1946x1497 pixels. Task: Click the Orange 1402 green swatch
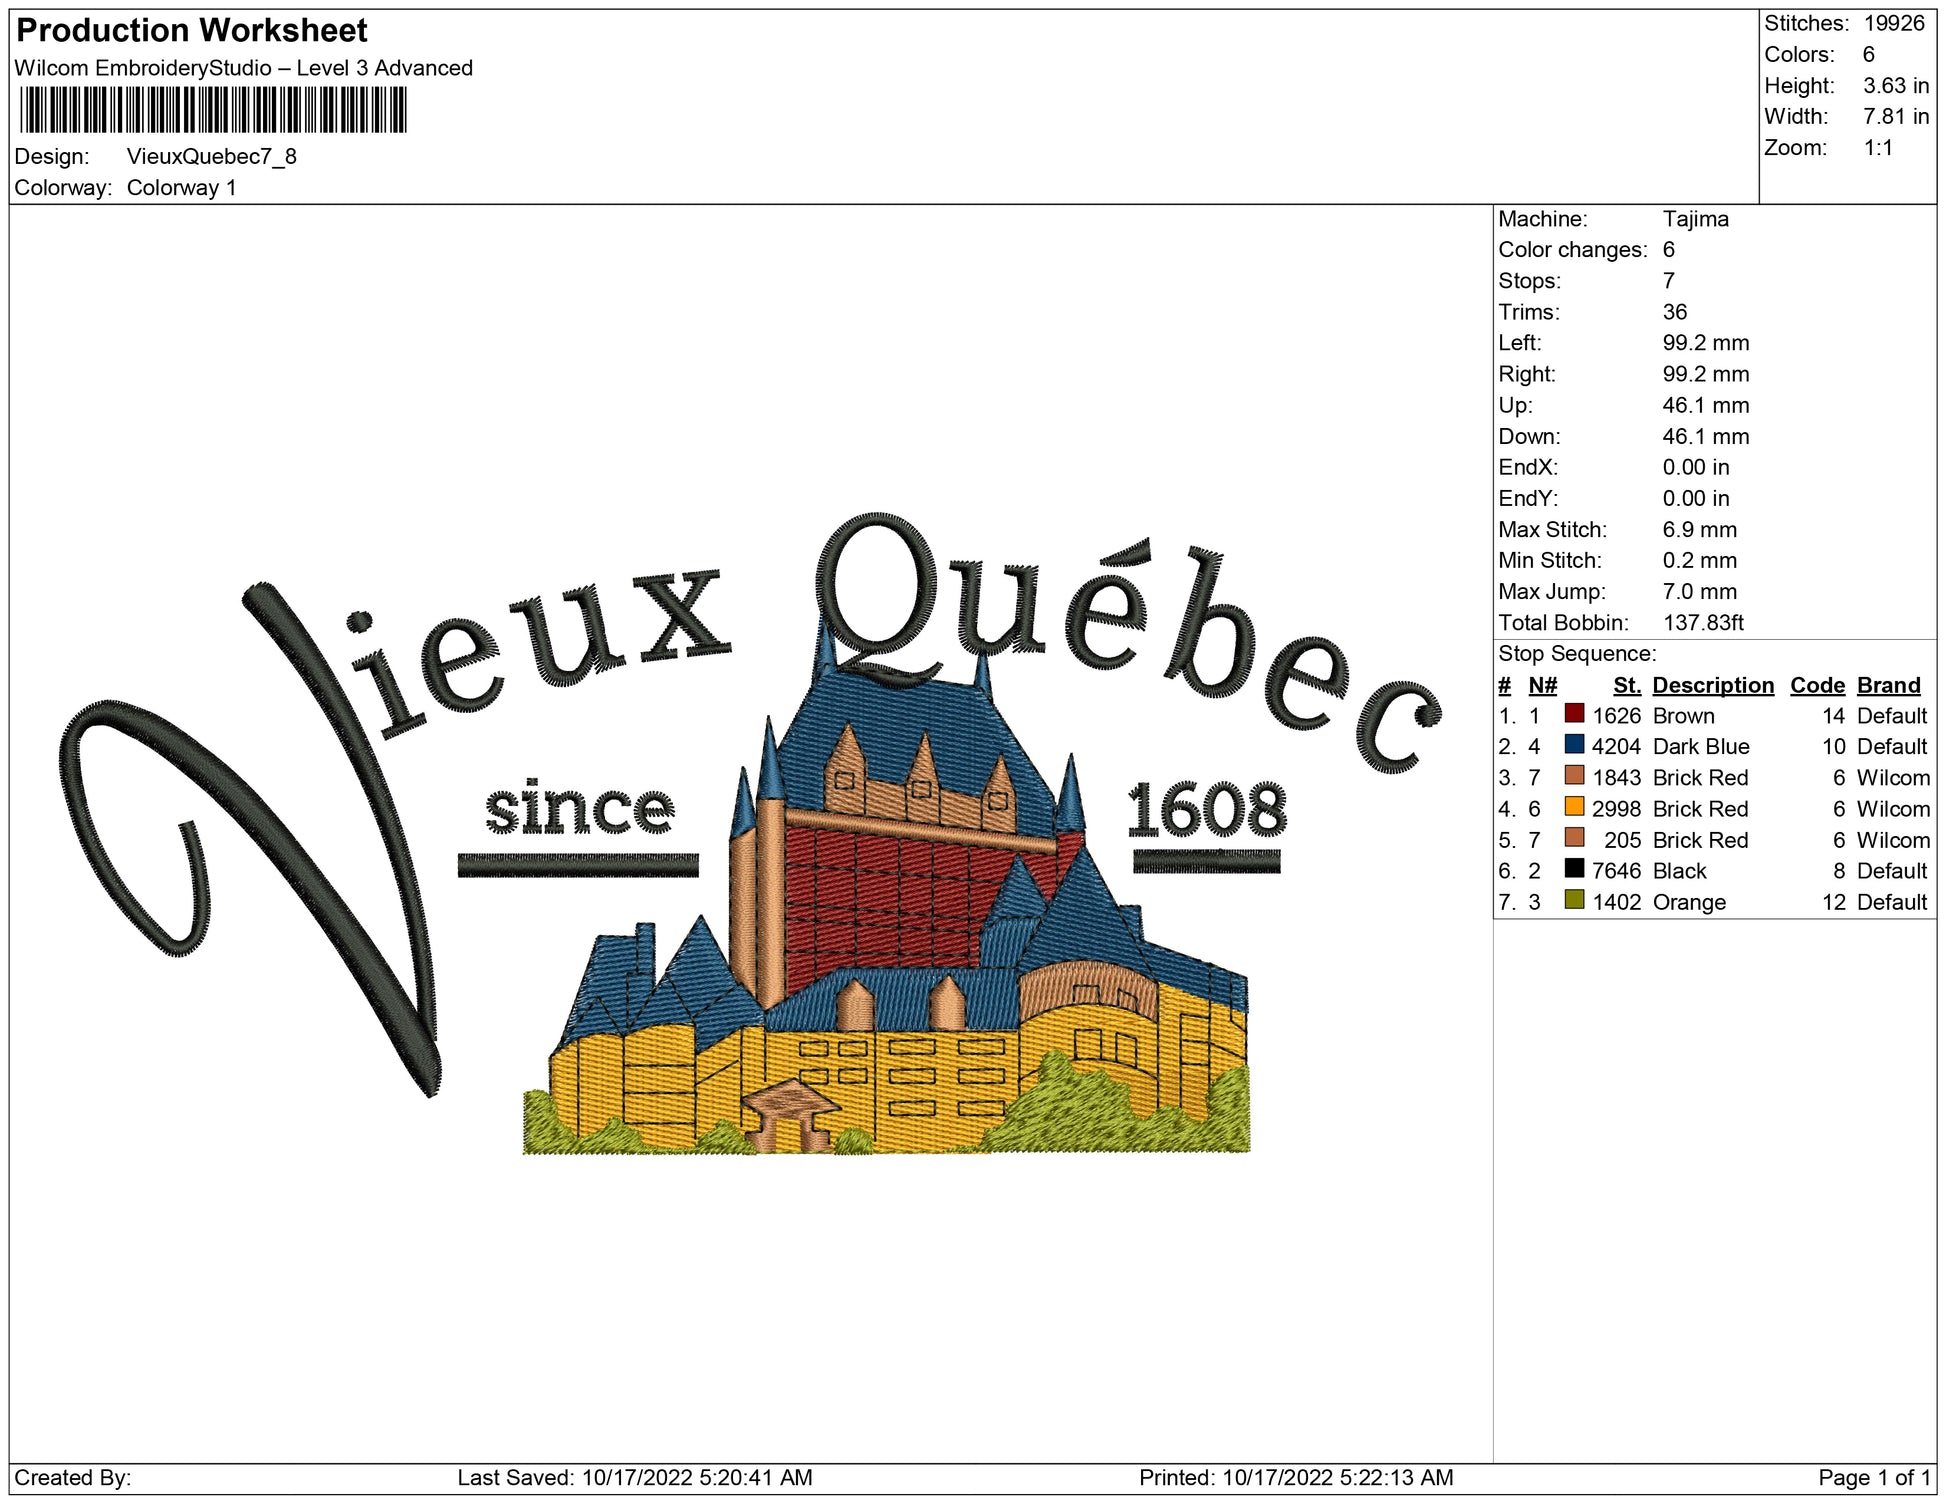tap(1574, 900)
